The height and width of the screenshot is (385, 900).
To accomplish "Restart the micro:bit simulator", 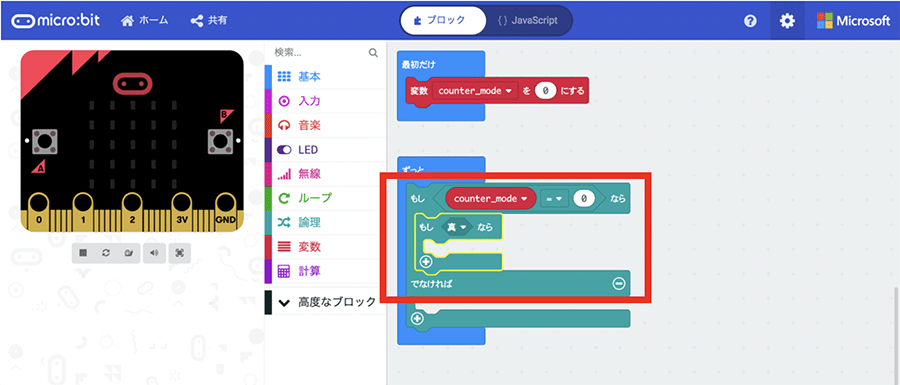I will [106, 252].
